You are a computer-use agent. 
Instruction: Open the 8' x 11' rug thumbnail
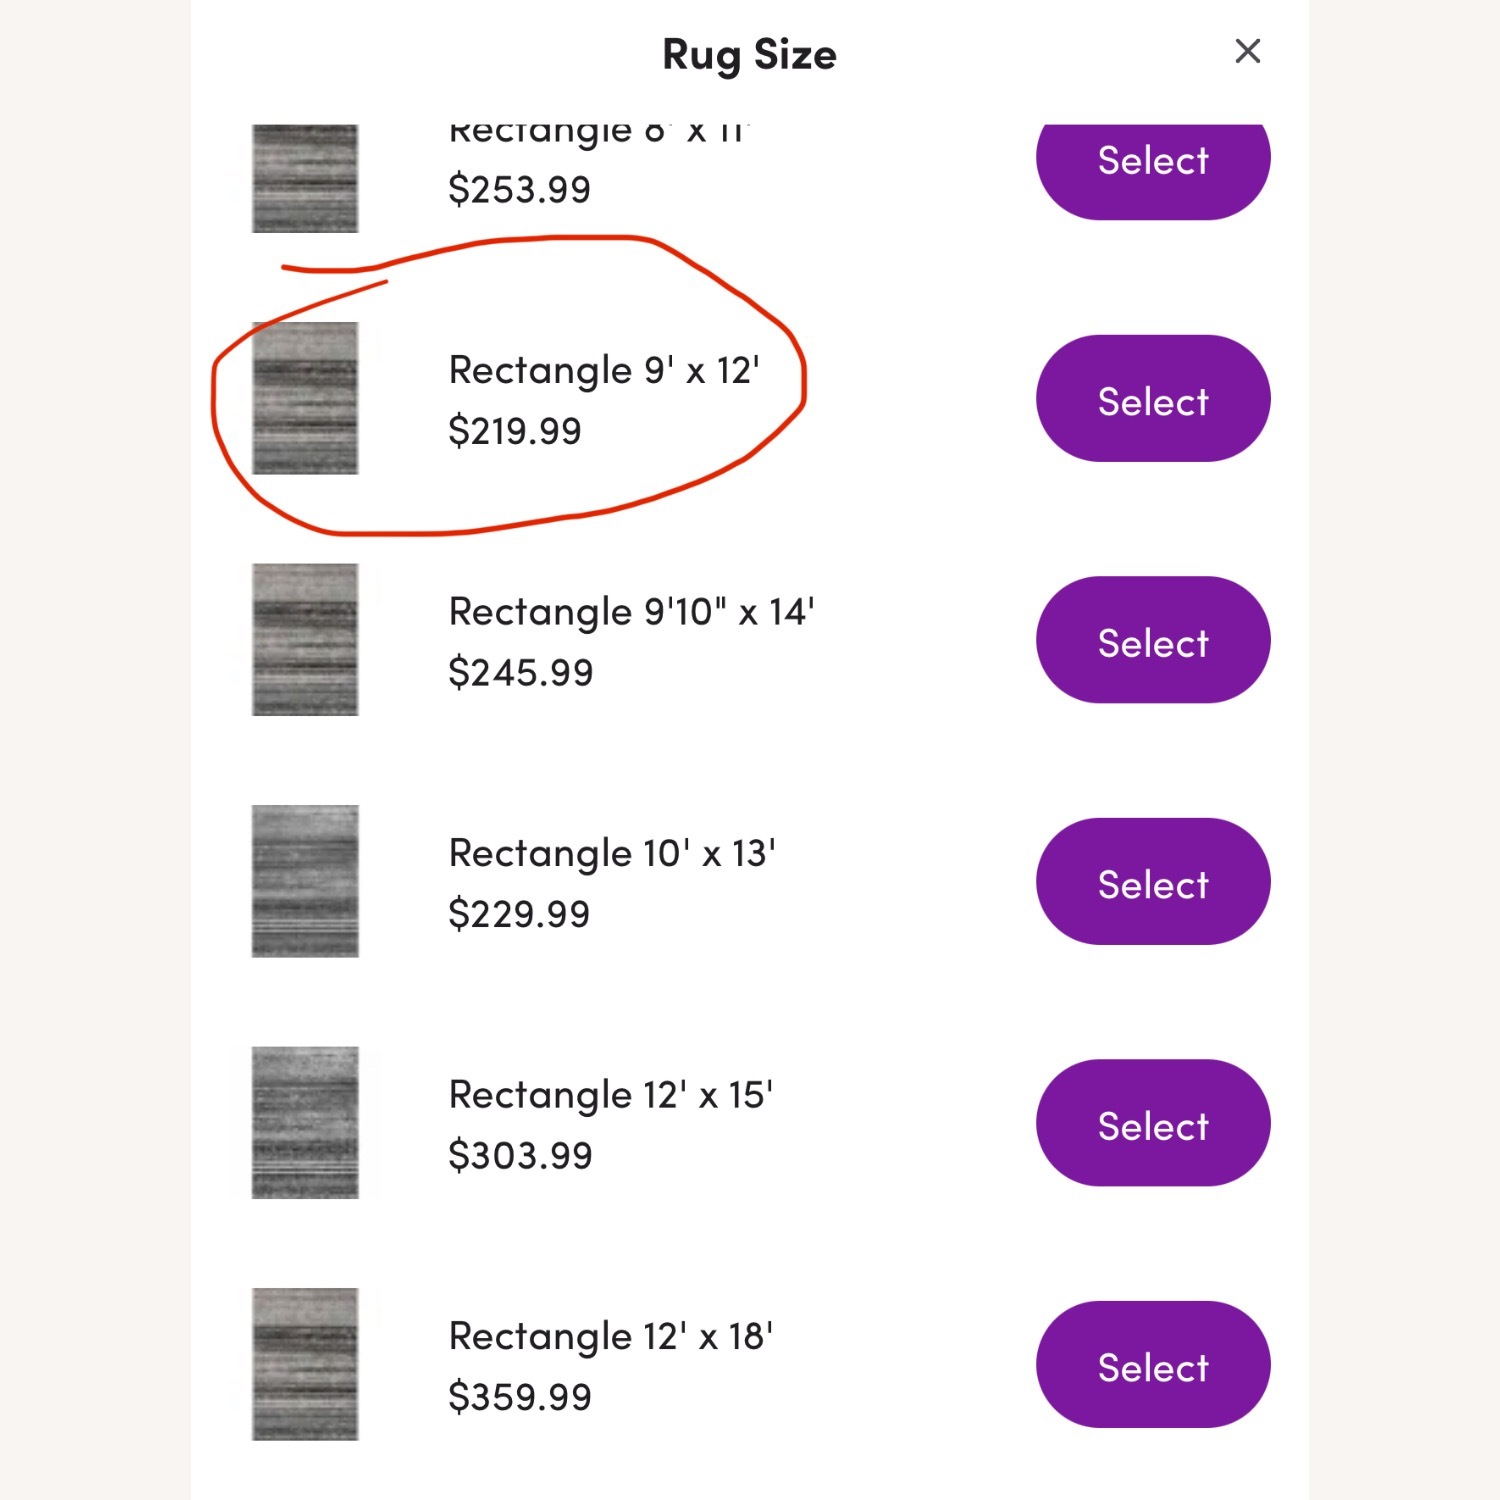click(x=304, y=178)
